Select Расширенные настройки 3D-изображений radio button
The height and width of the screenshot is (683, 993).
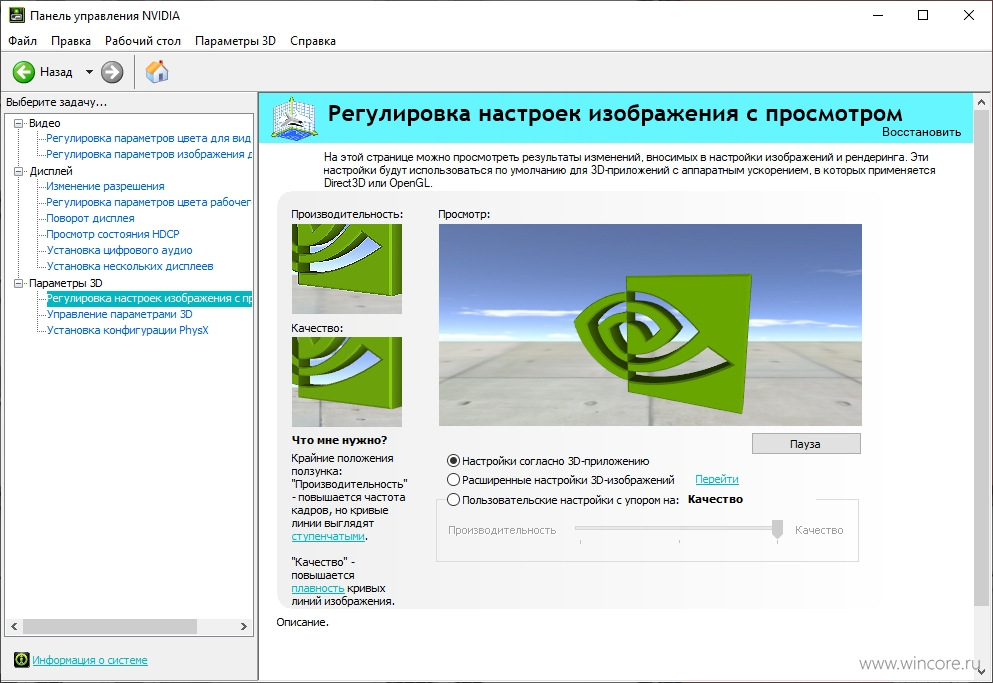tap(453, 480)
